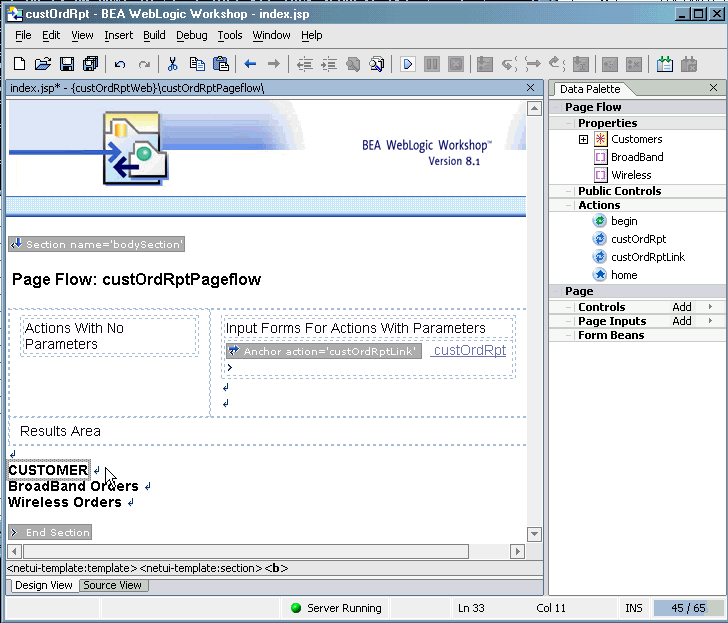Switch to Source View tab
Screen dimensions: 728x623
point(113,585)
